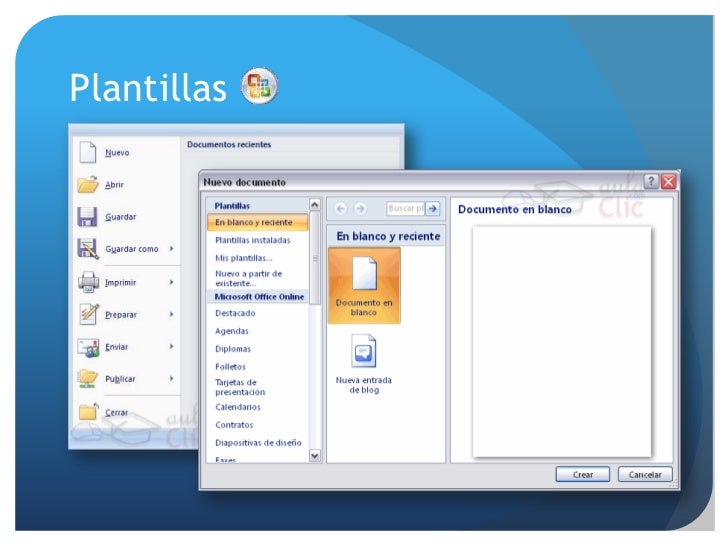
Task: Click the Enviar mail icon
Action: [x=88, y=347]
